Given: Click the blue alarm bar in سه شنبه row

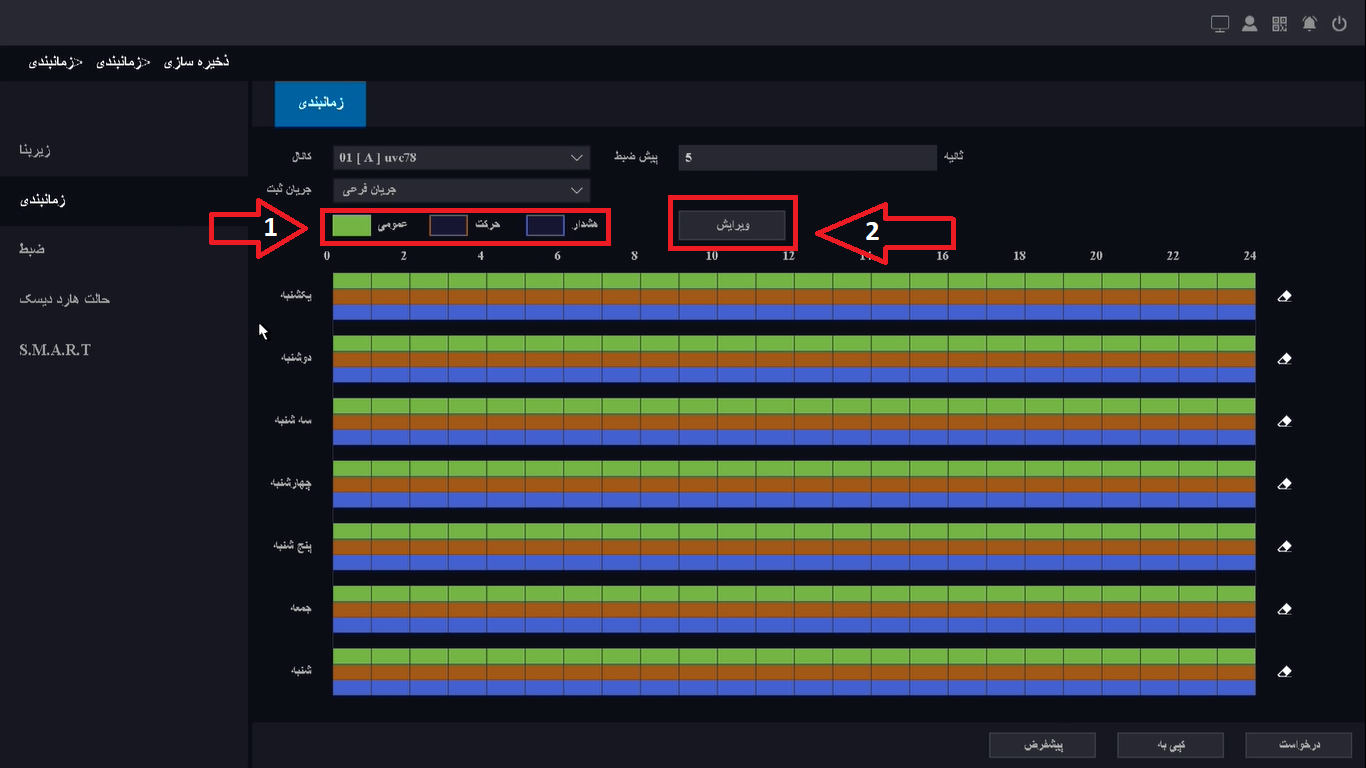Looking at the screenshot, I should coord(794,437).
